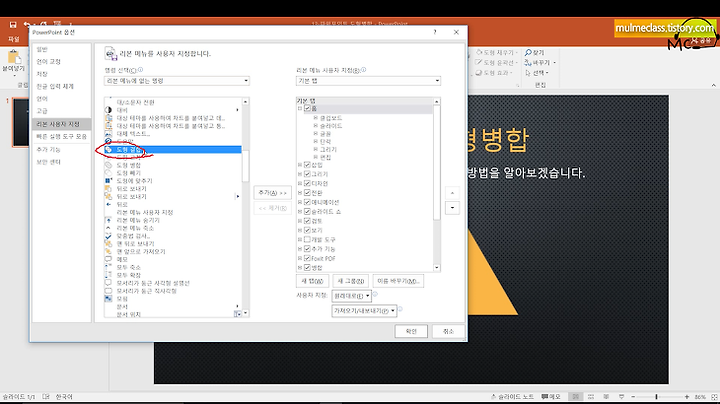720x404 pixels.
Task: Open the 빠른 실행 도구 모음 category
Action: 62,136
